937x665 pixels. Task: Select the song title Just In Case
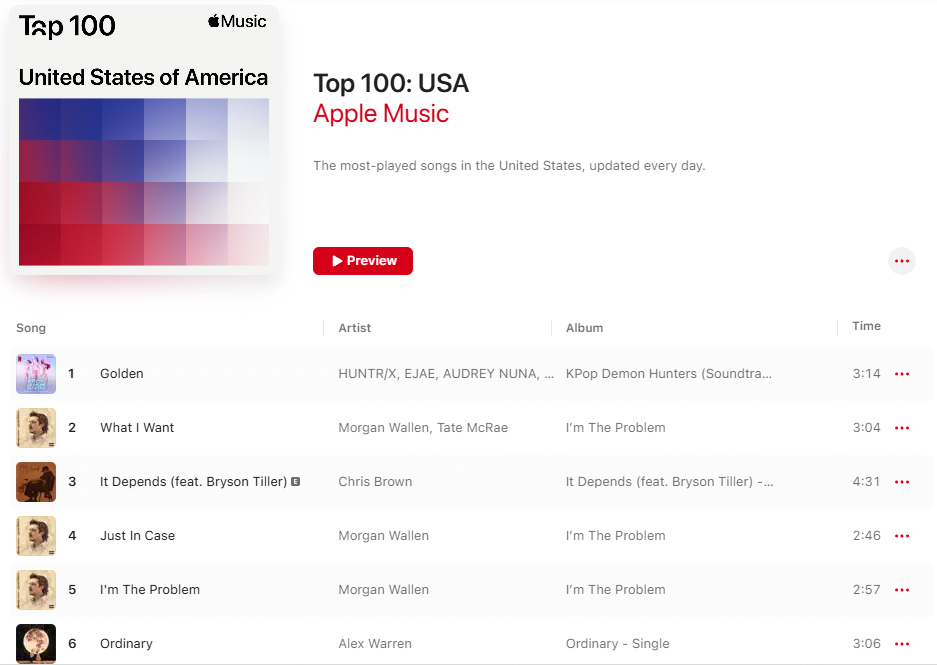137,536
